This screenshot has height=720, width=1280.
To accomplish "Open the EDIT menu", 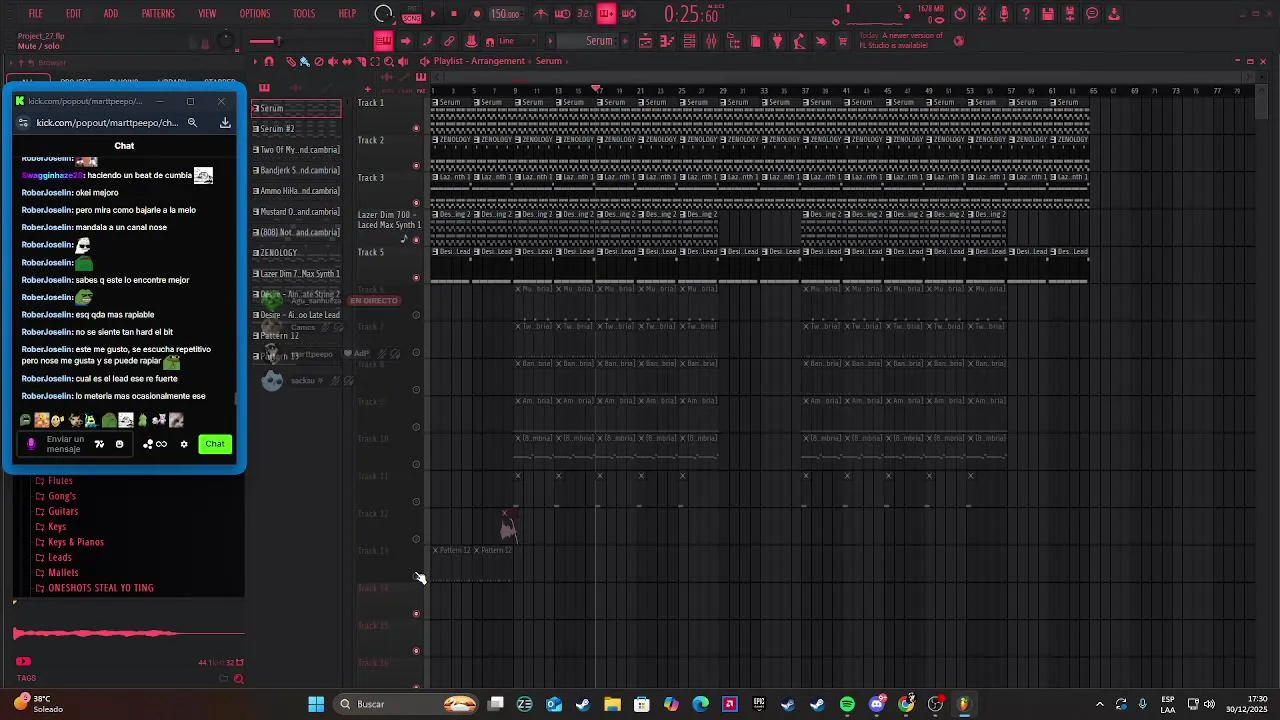I will tap(73, 14).
